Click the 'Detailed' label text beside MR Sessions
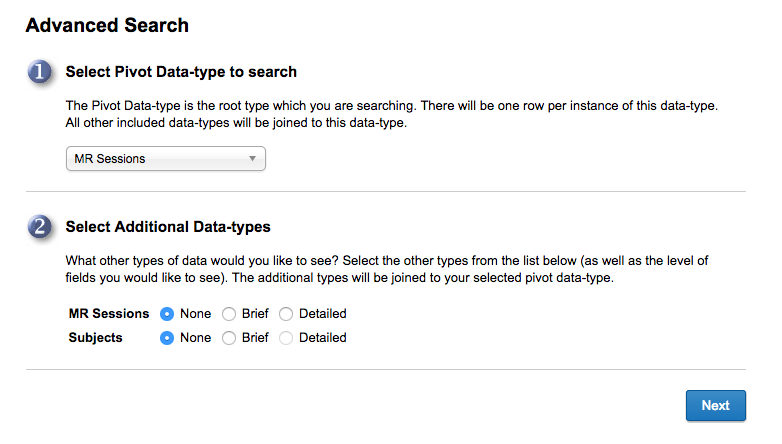This screenshot has width=782, height=444. point(322,314)
